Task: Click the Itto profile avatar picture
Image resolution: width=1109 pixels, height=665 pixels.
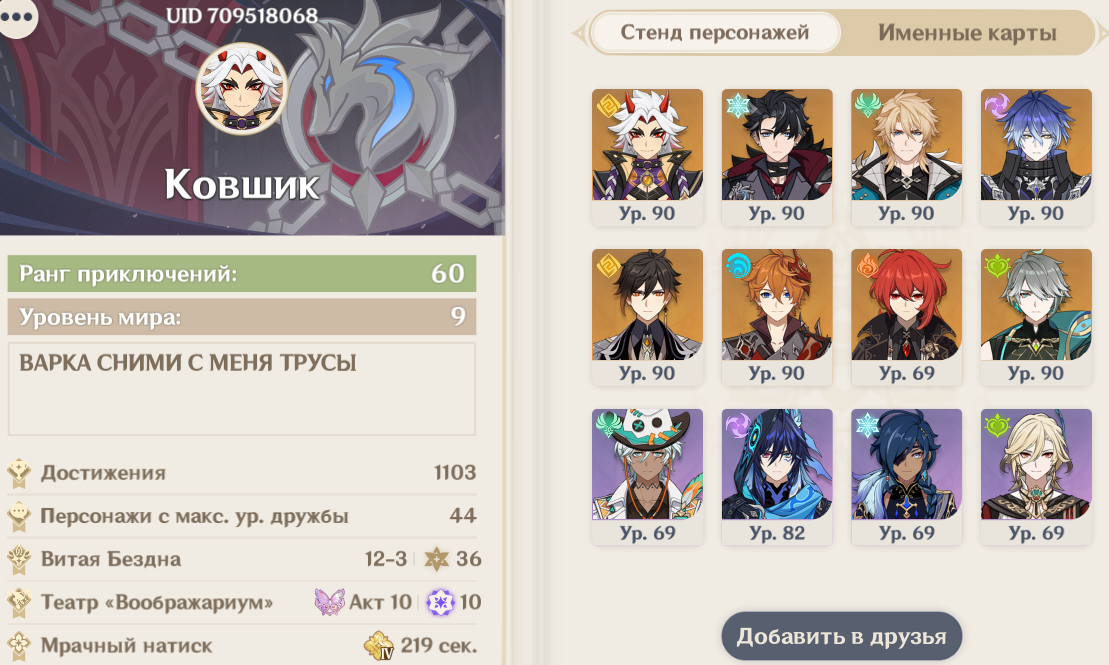Action: (241, 88)
